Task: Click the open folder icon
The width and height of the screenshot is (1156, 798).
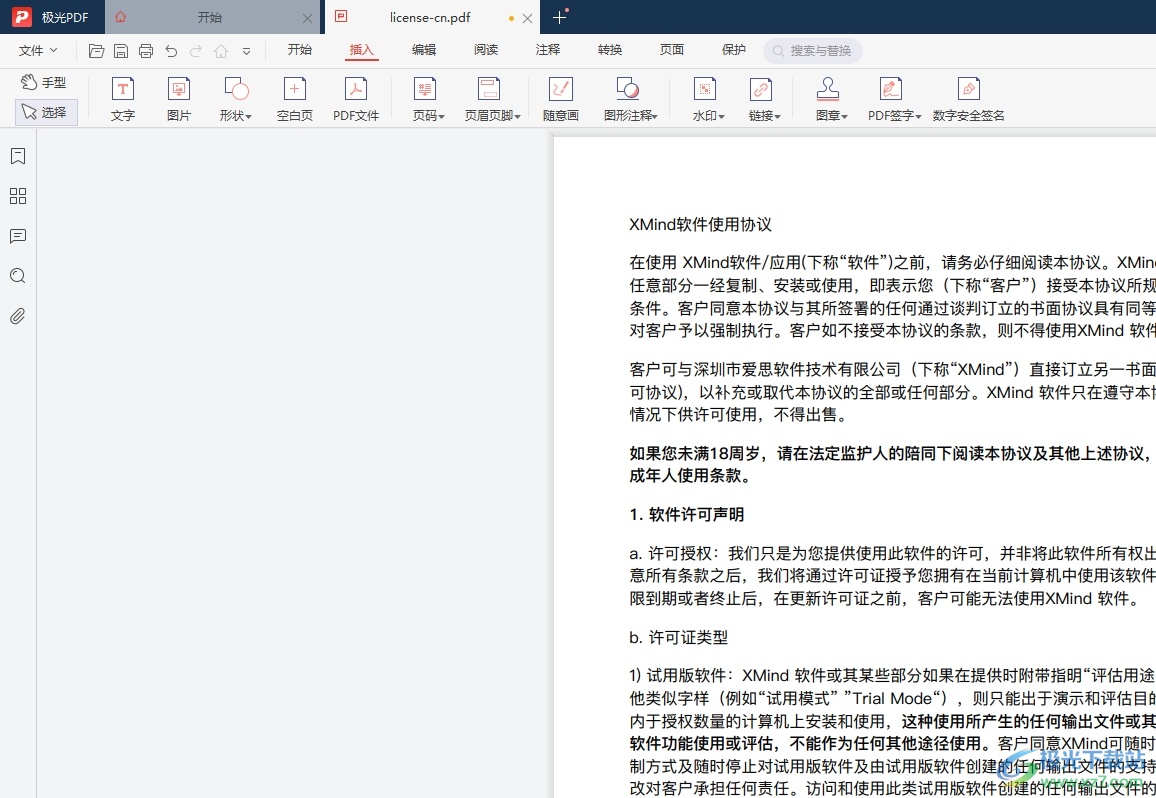Action: tap(96, 51)
